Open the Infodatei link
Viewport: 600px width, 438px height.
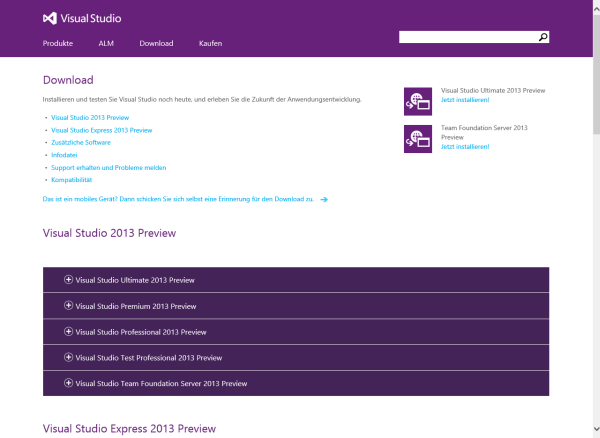(64, 155)
